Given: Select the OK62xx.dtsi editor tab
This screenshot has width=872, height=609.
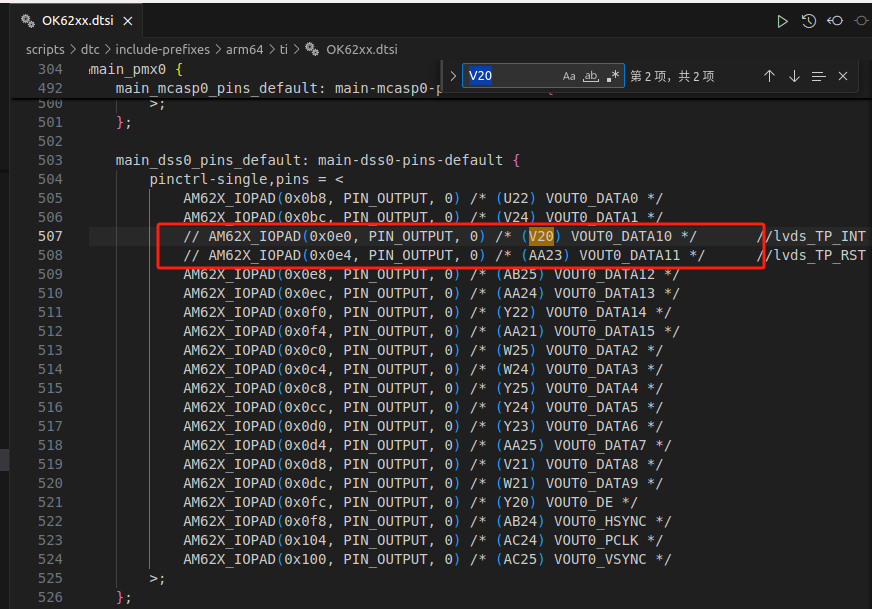Looking at the screenshot, I should pyautogui.click(x=80, y=19).
